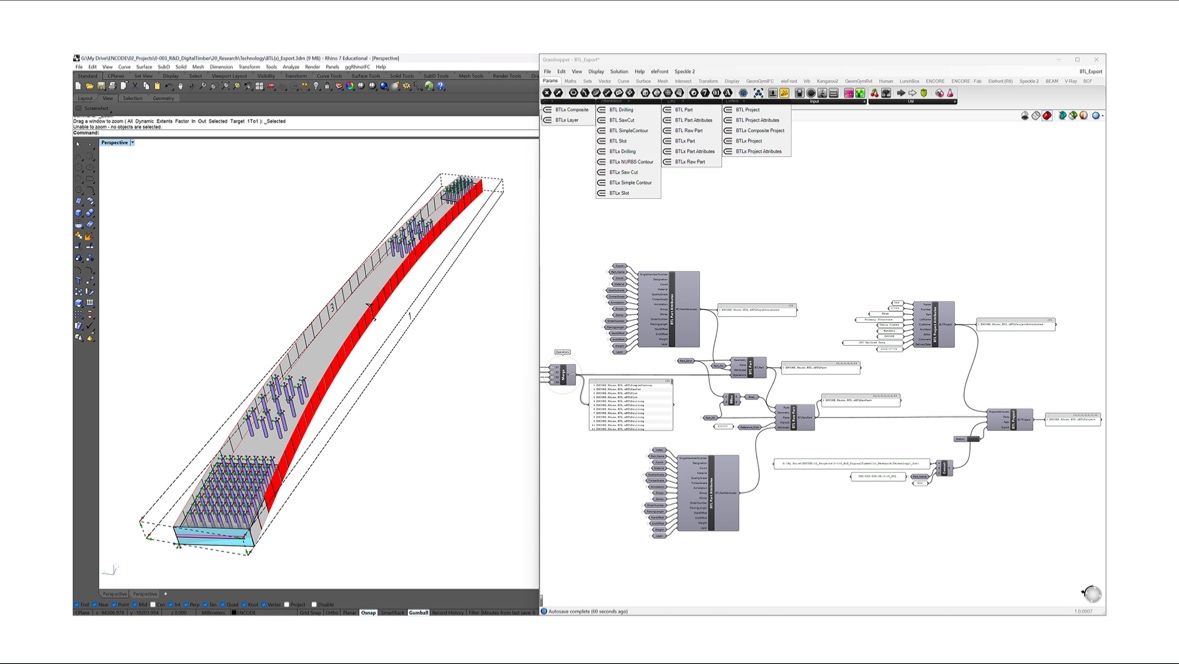
Task: Open the blue sphere display dropdown in Grasshopper
Action: point(1097,115)
